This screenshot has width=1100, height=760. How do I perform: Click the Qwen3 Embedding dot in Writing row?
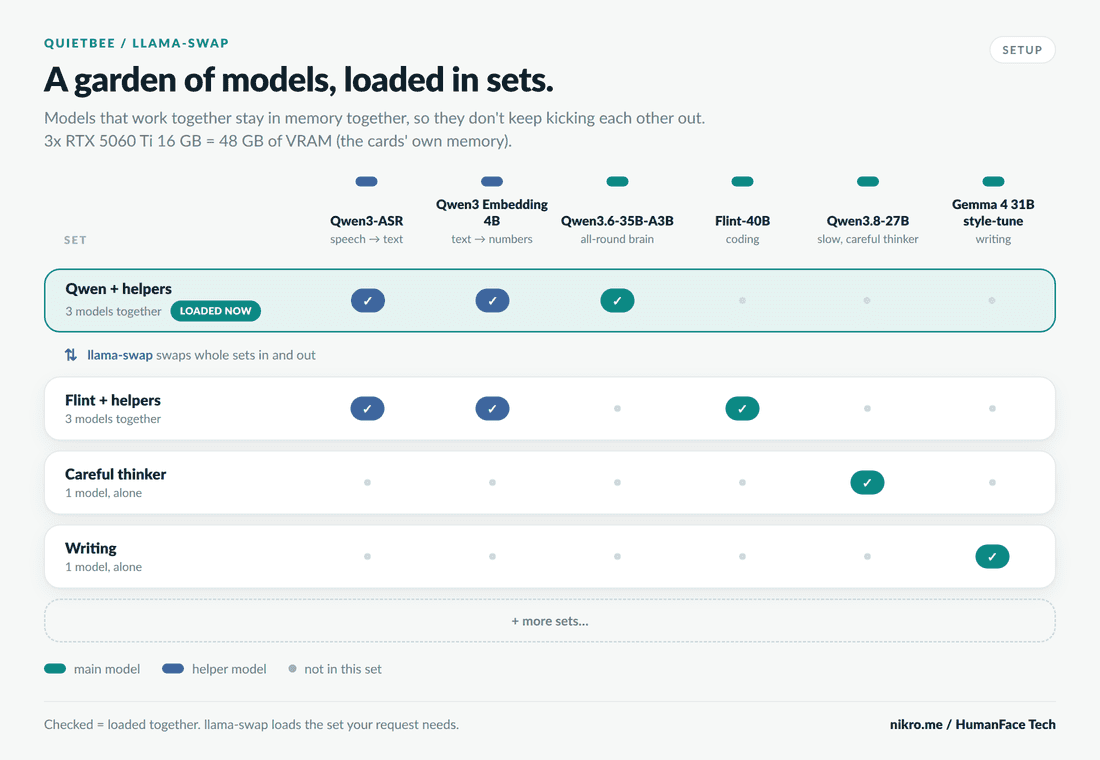click(x=492, y=556)
